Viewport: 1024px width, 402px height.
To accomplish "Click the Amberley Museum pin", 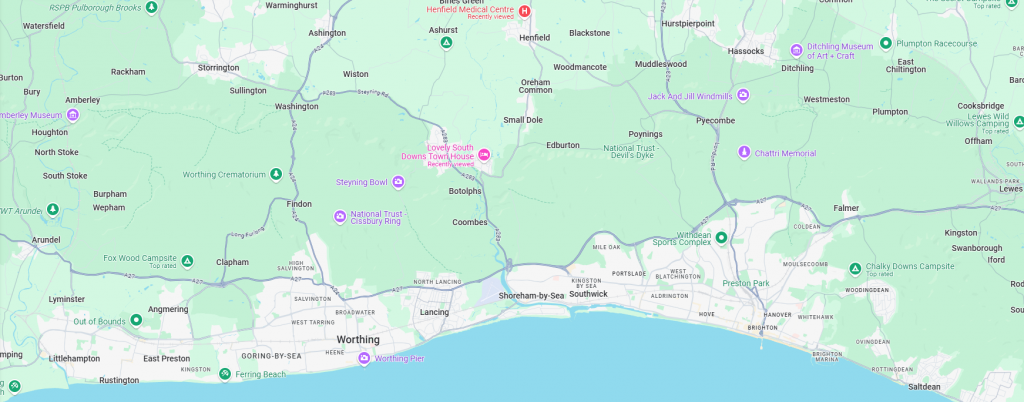I will pyautogui.click(x=72, y=116).
